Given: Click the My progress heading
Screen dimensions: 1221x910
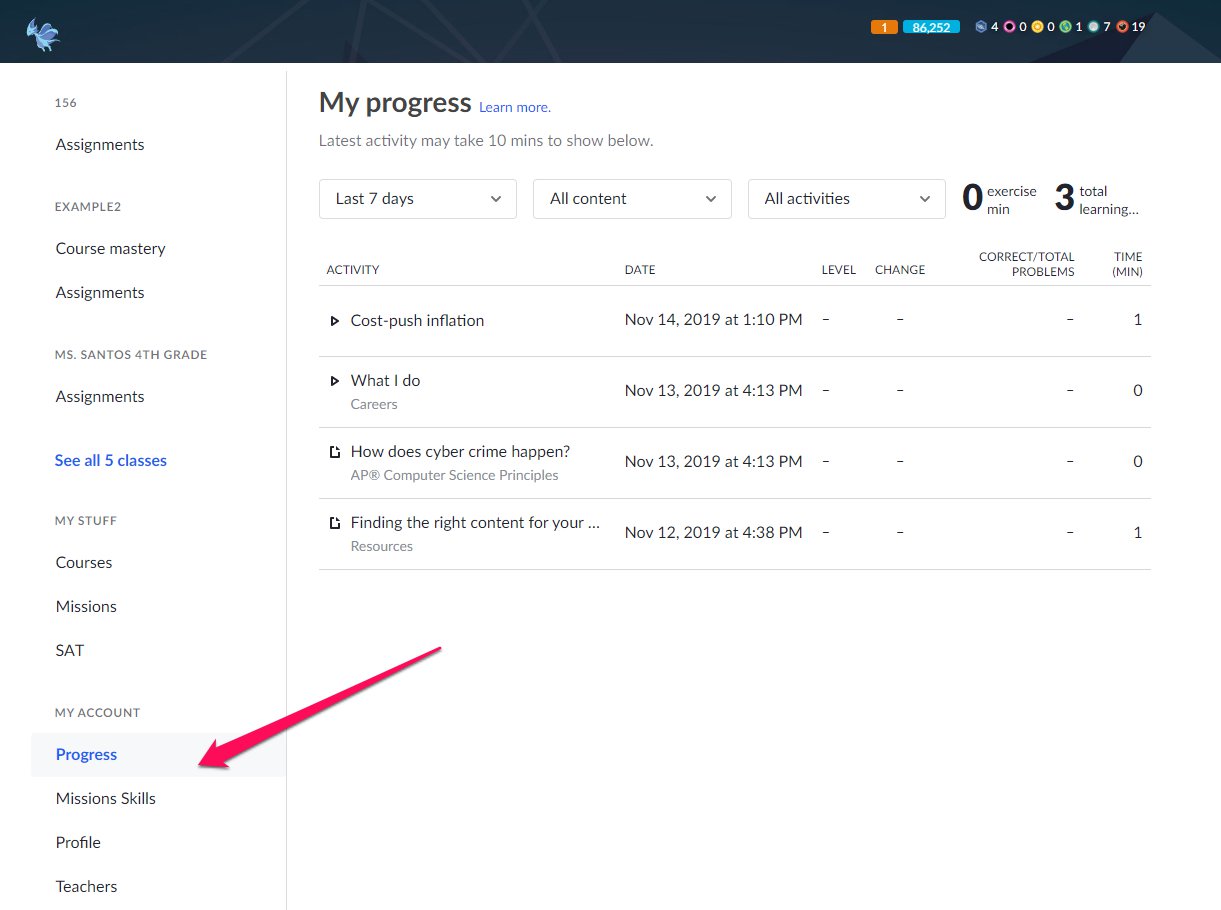Looking at the screenshot, I should pyautogui.click(x=395, y=103).
